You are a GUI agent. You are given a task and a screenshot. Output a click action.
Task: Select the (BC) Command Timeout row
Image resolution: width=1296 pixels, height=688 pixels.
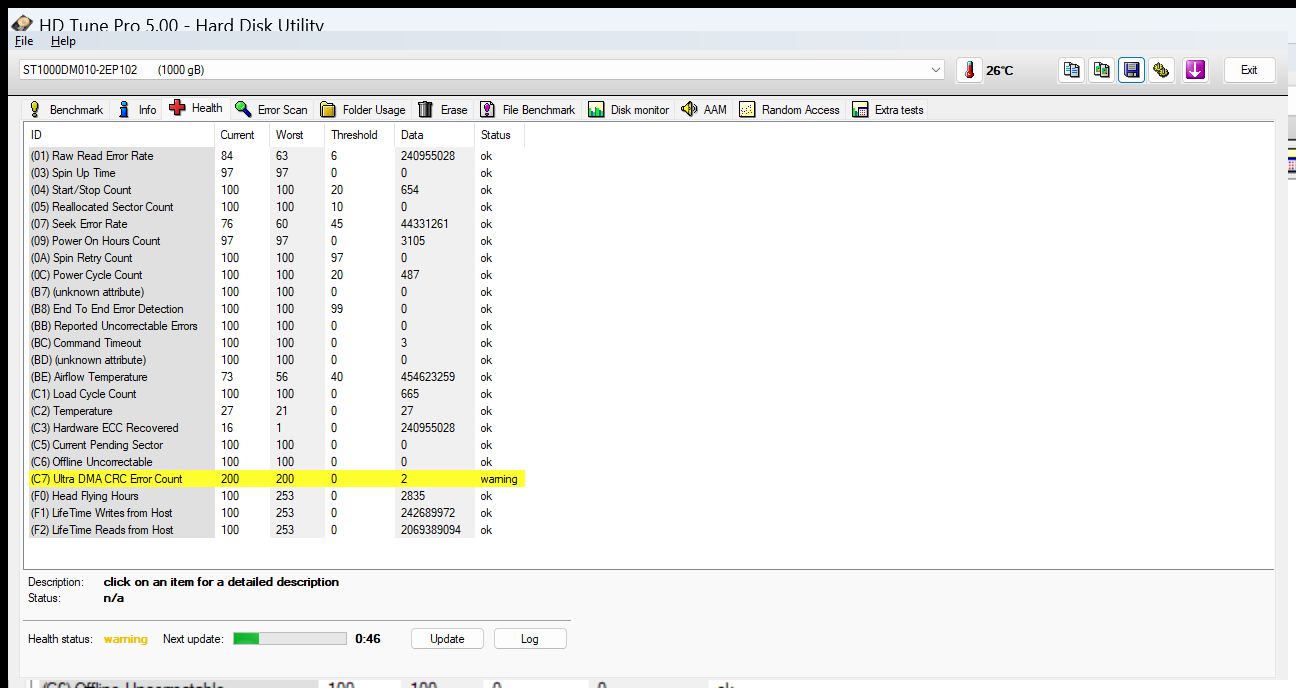(x=275, y=343)
